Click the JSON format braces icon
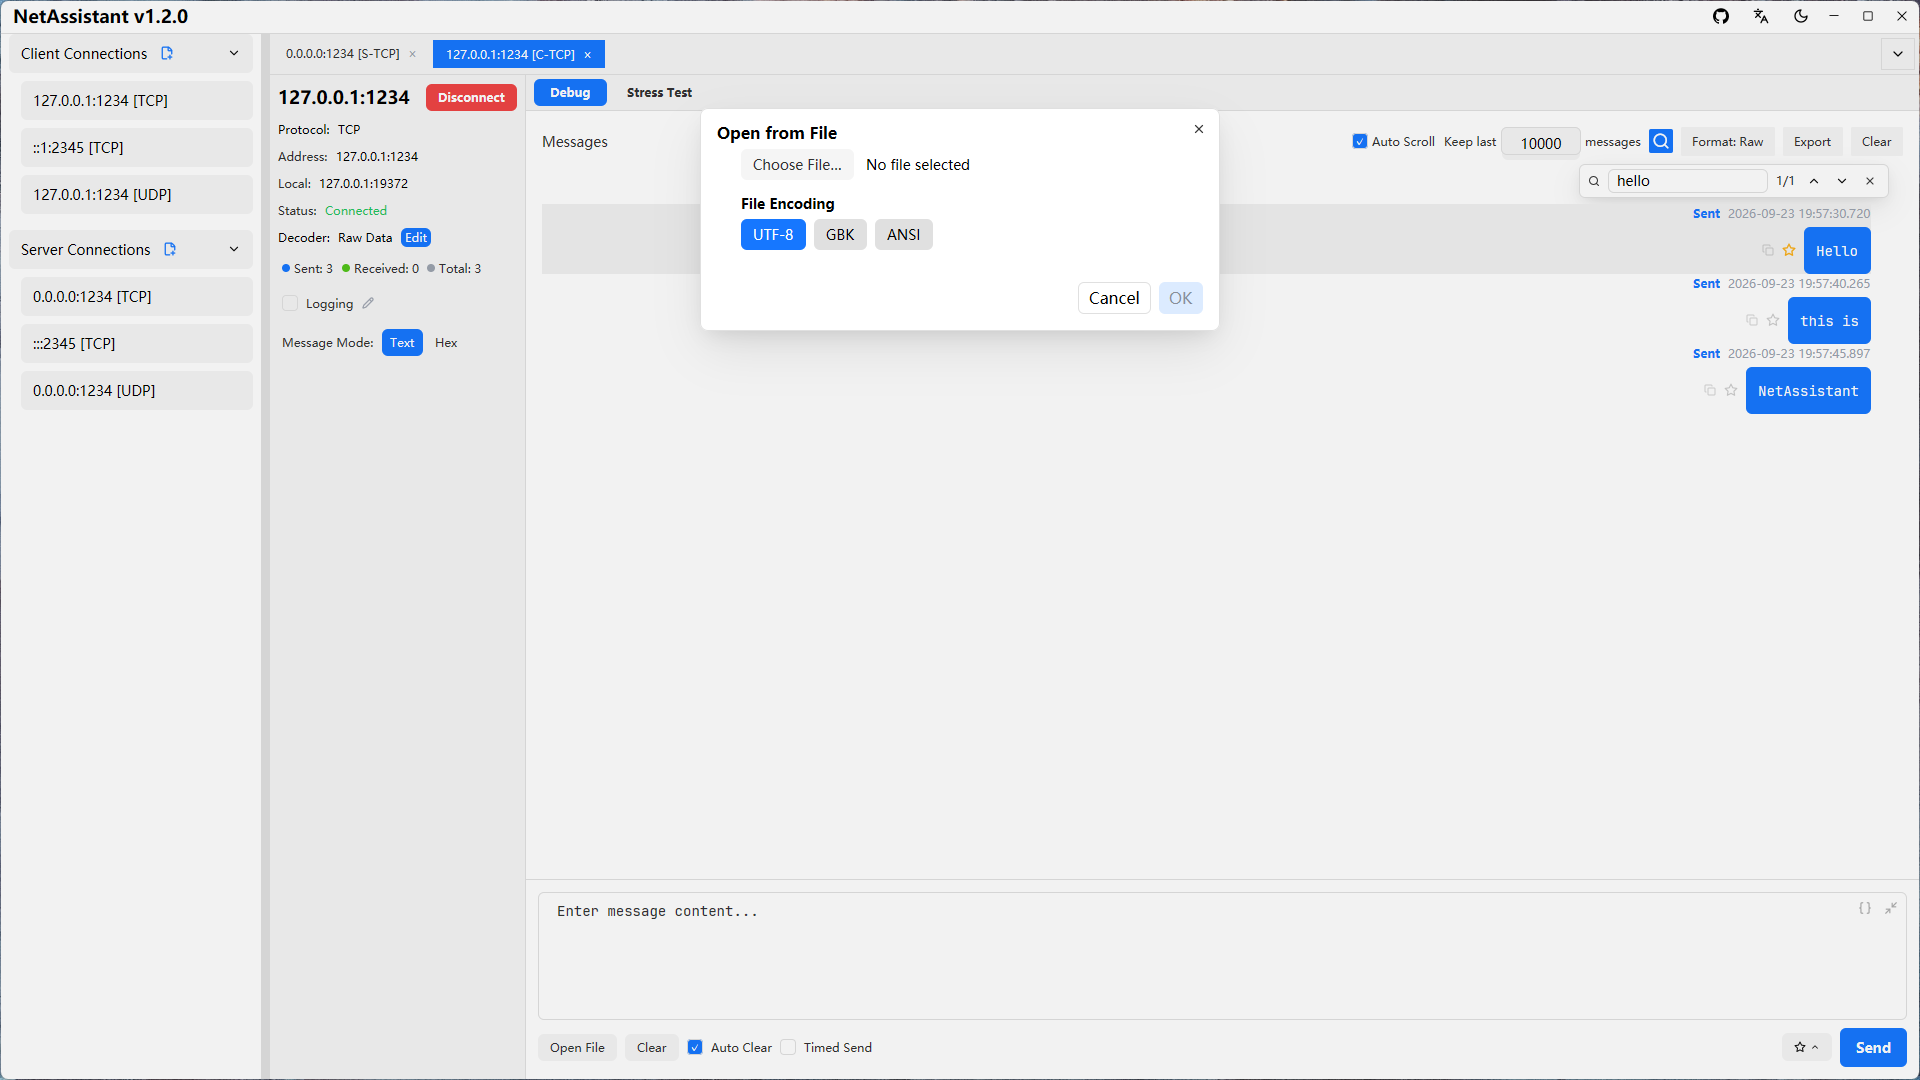 point(1865,908)
